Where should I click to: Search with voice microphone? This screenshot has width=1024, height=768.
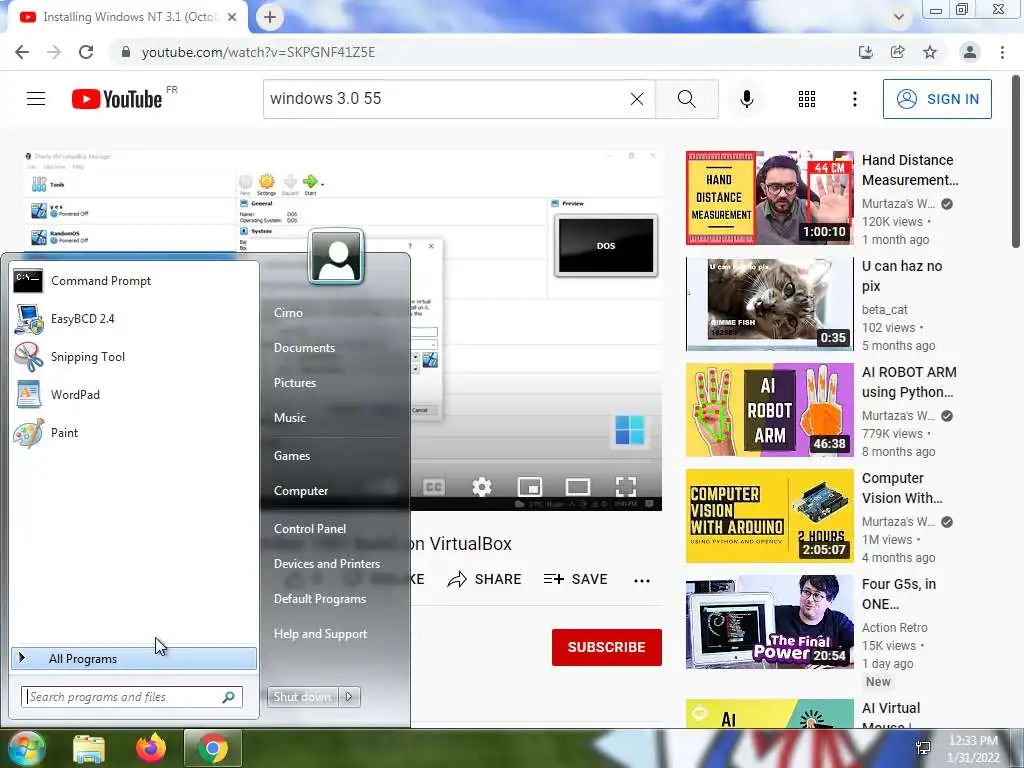click(747, 99)
